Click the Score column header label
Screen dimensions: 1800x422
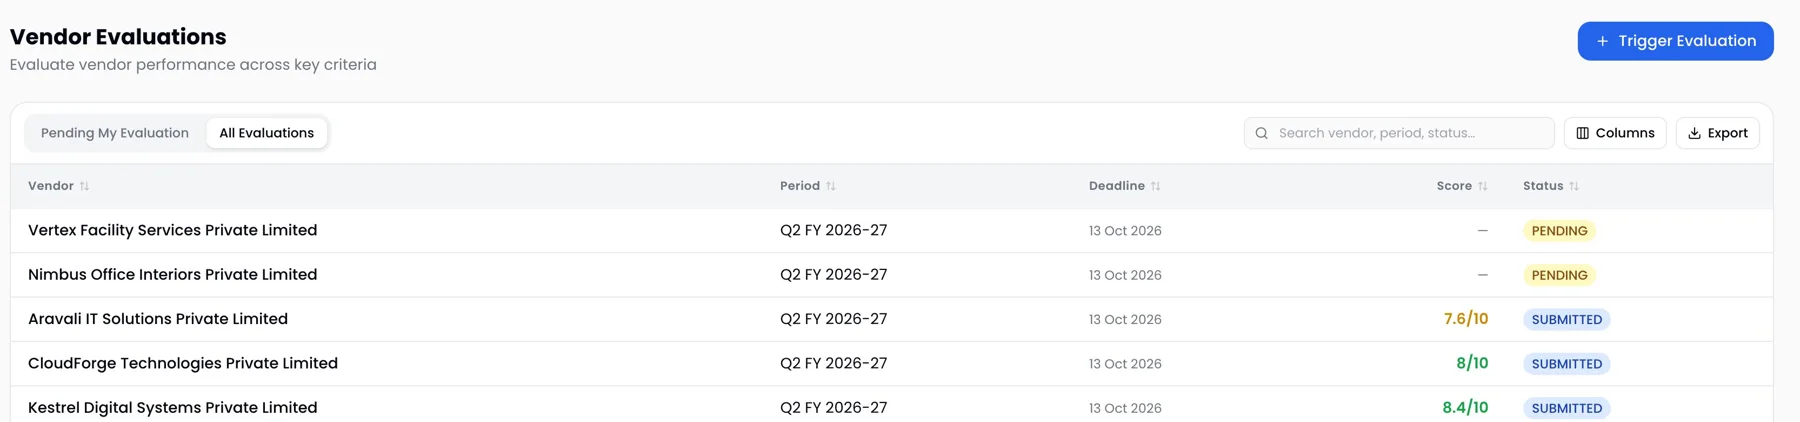[x=1454, y=186]
